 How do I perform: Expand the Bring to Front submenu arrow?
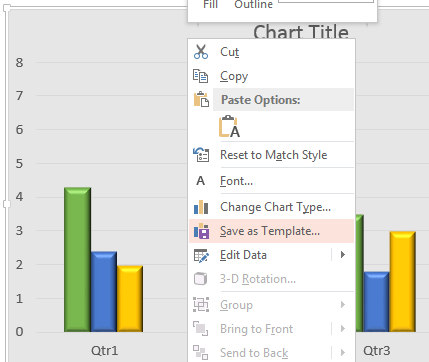click(x=343, y=329)
